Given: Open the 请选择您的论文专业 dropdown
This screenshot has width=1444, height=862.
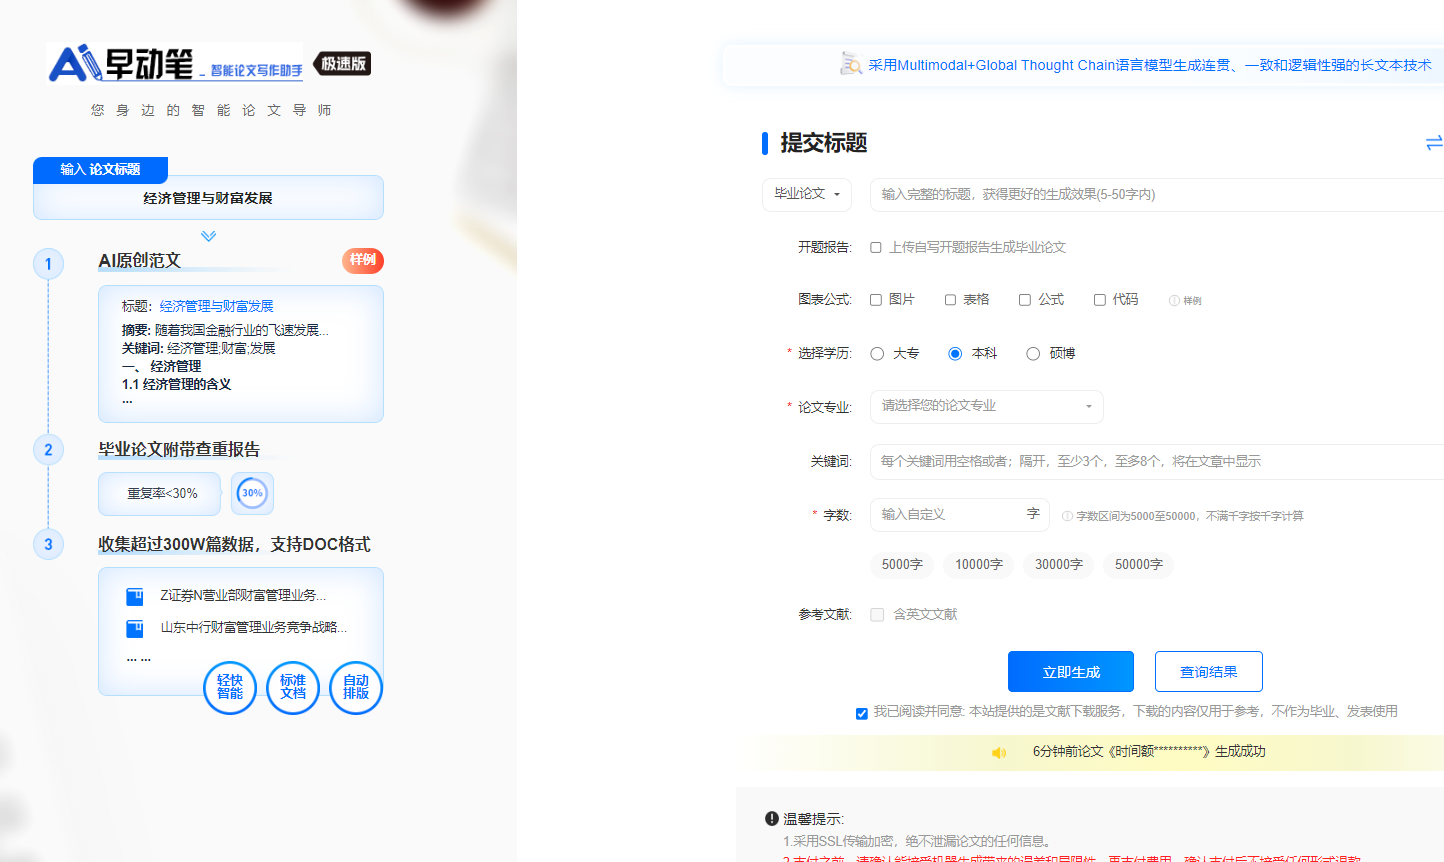Looking at the screenshot, I should [x=987, y=406].
